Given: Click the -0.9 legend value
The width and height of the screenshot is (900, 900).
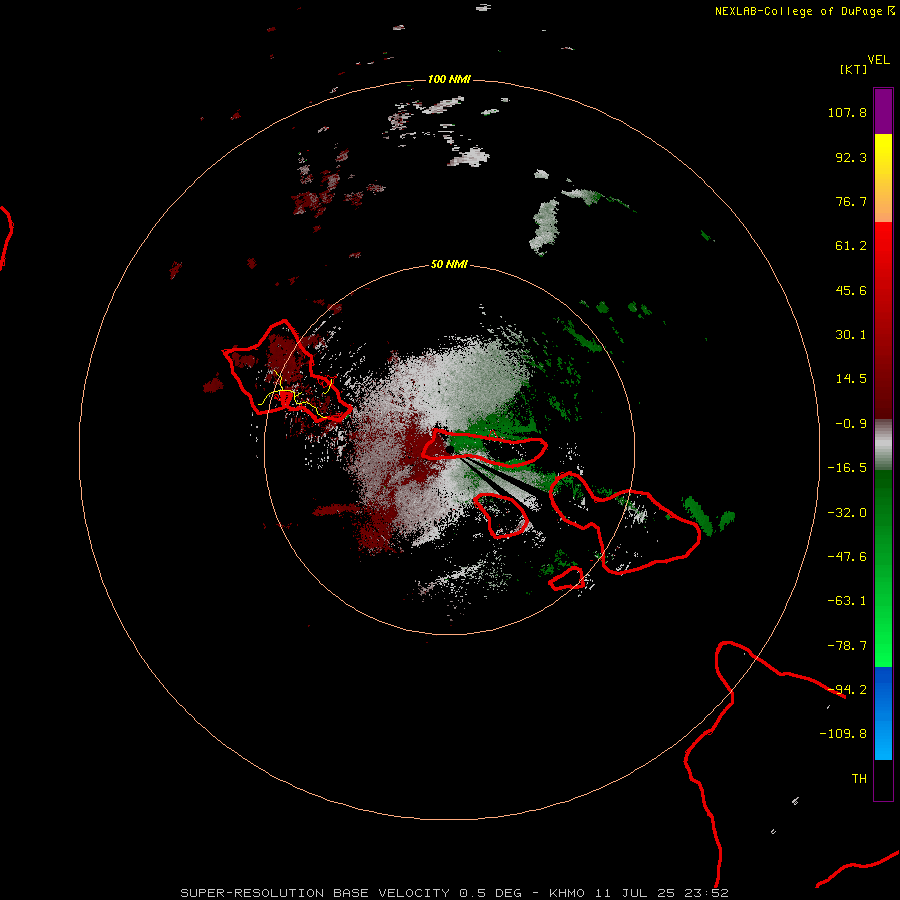Looking at the screenshot, I should click(x=851, y=424).
